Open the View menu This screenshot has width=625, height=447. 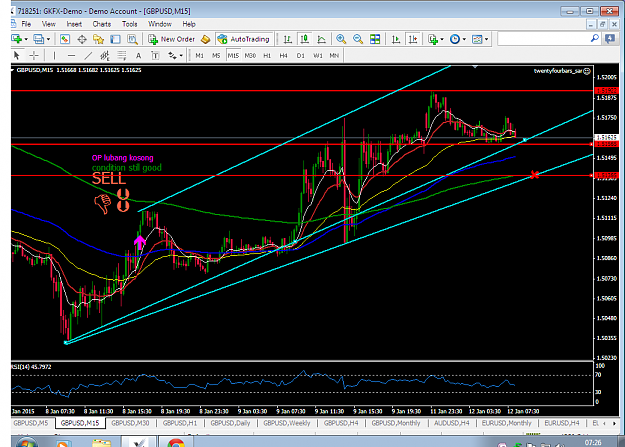[x=49, y=24]
